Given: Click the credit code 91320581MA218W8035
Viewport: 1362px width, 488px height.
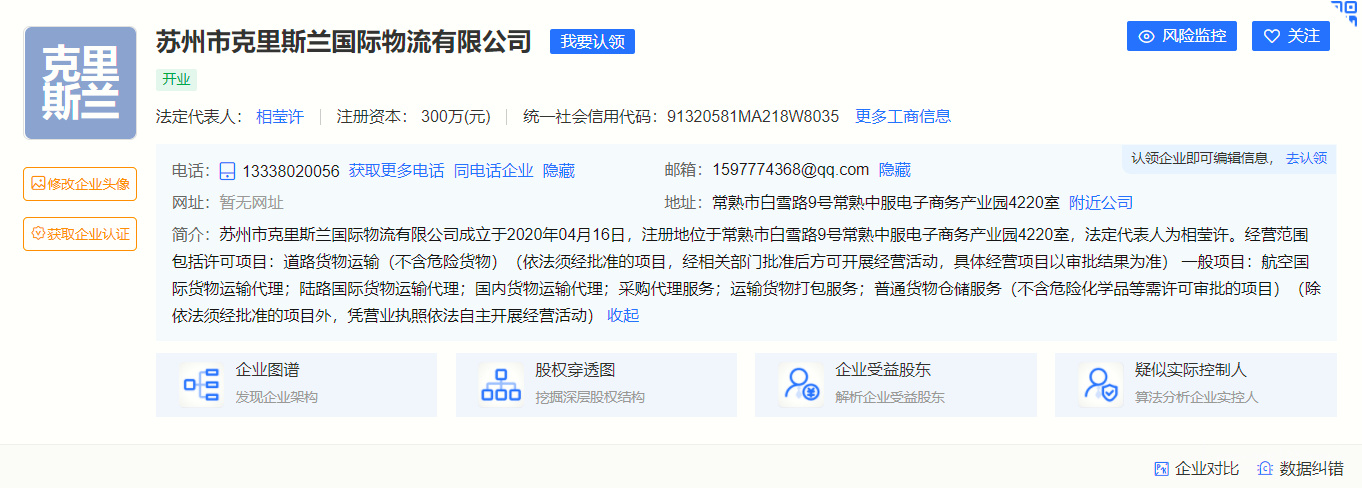Looking at the screenshot, I should 753,116.
